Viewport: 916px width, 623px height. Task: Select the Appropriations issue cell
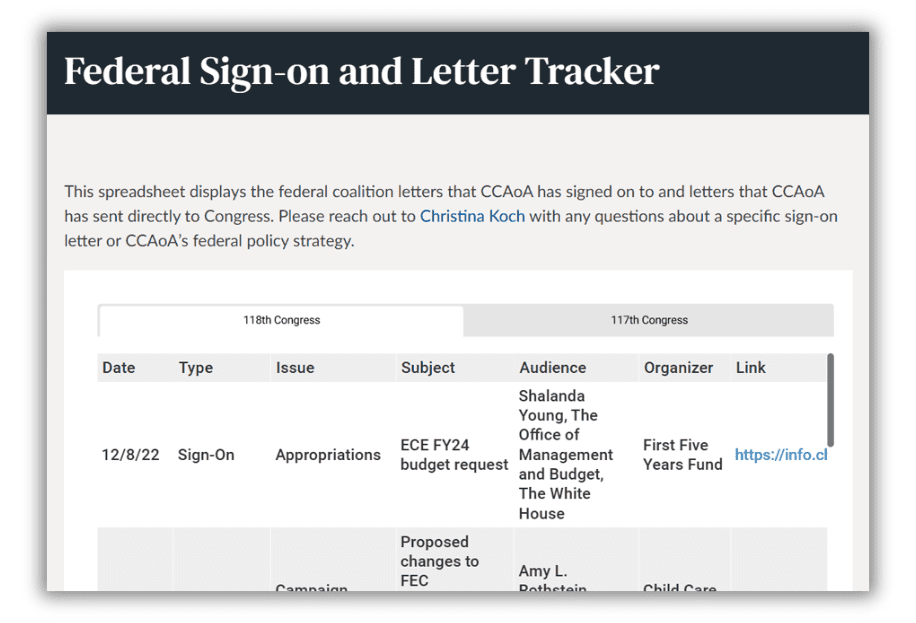(328, 455)
